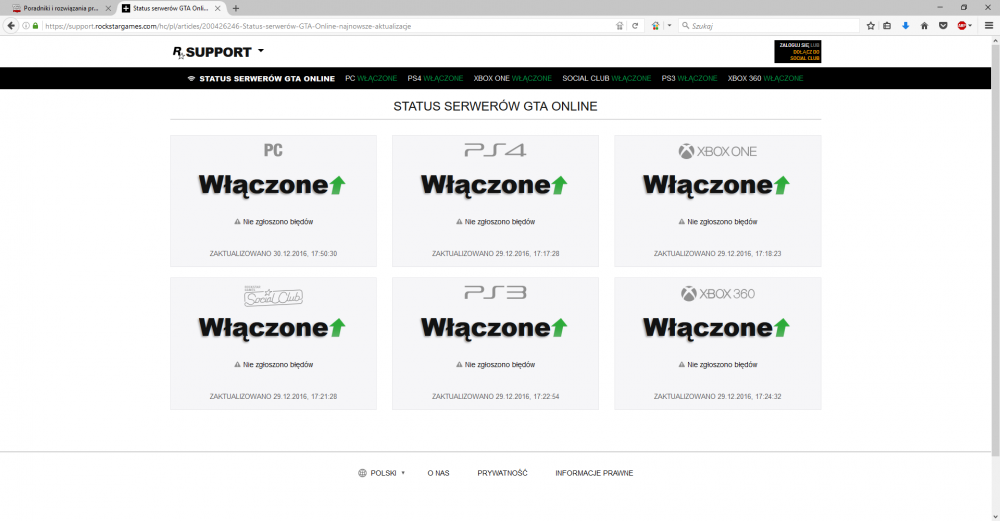Click the Xbox One logo in status card
This screenshot has width=1000, height=521.
pyautogui.click(x=717, y=151)
